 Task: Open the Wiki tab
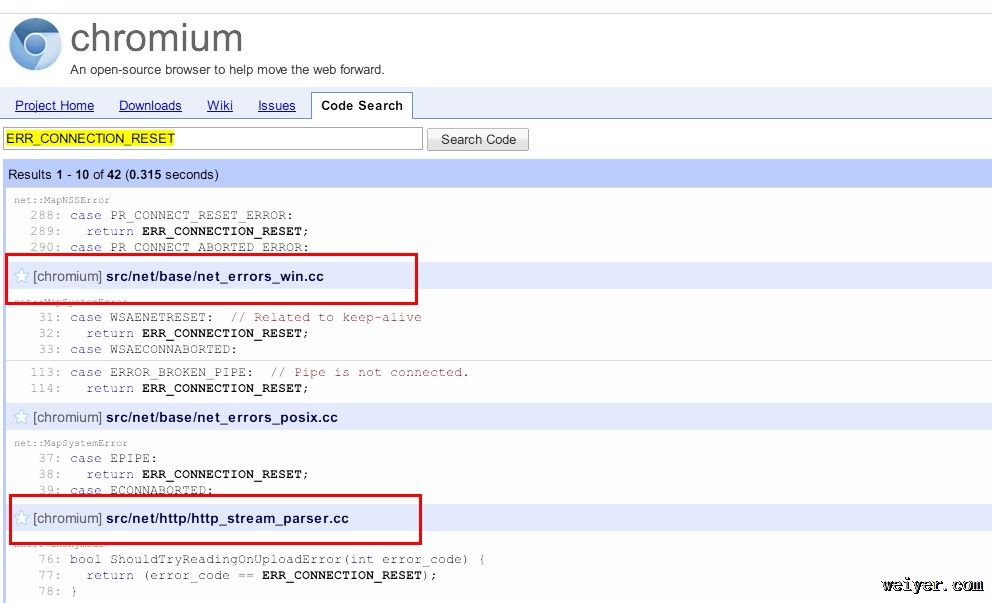[x=220, y=106]
